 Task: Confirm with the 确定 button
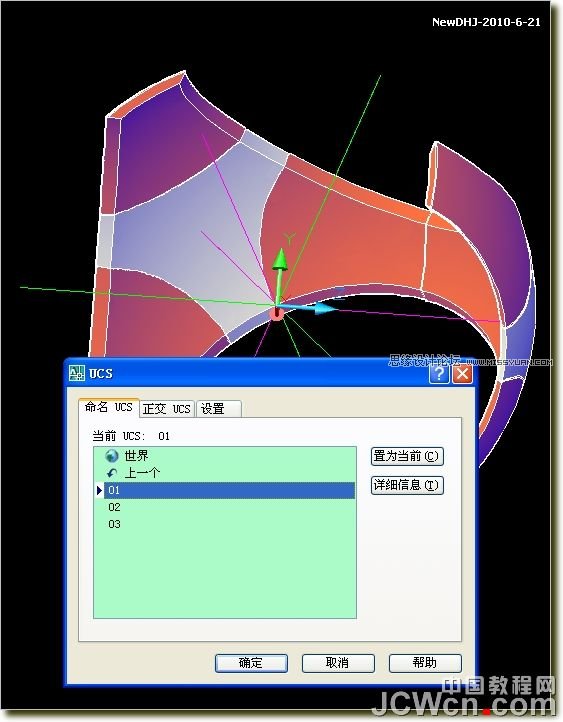tap(251, 663)
